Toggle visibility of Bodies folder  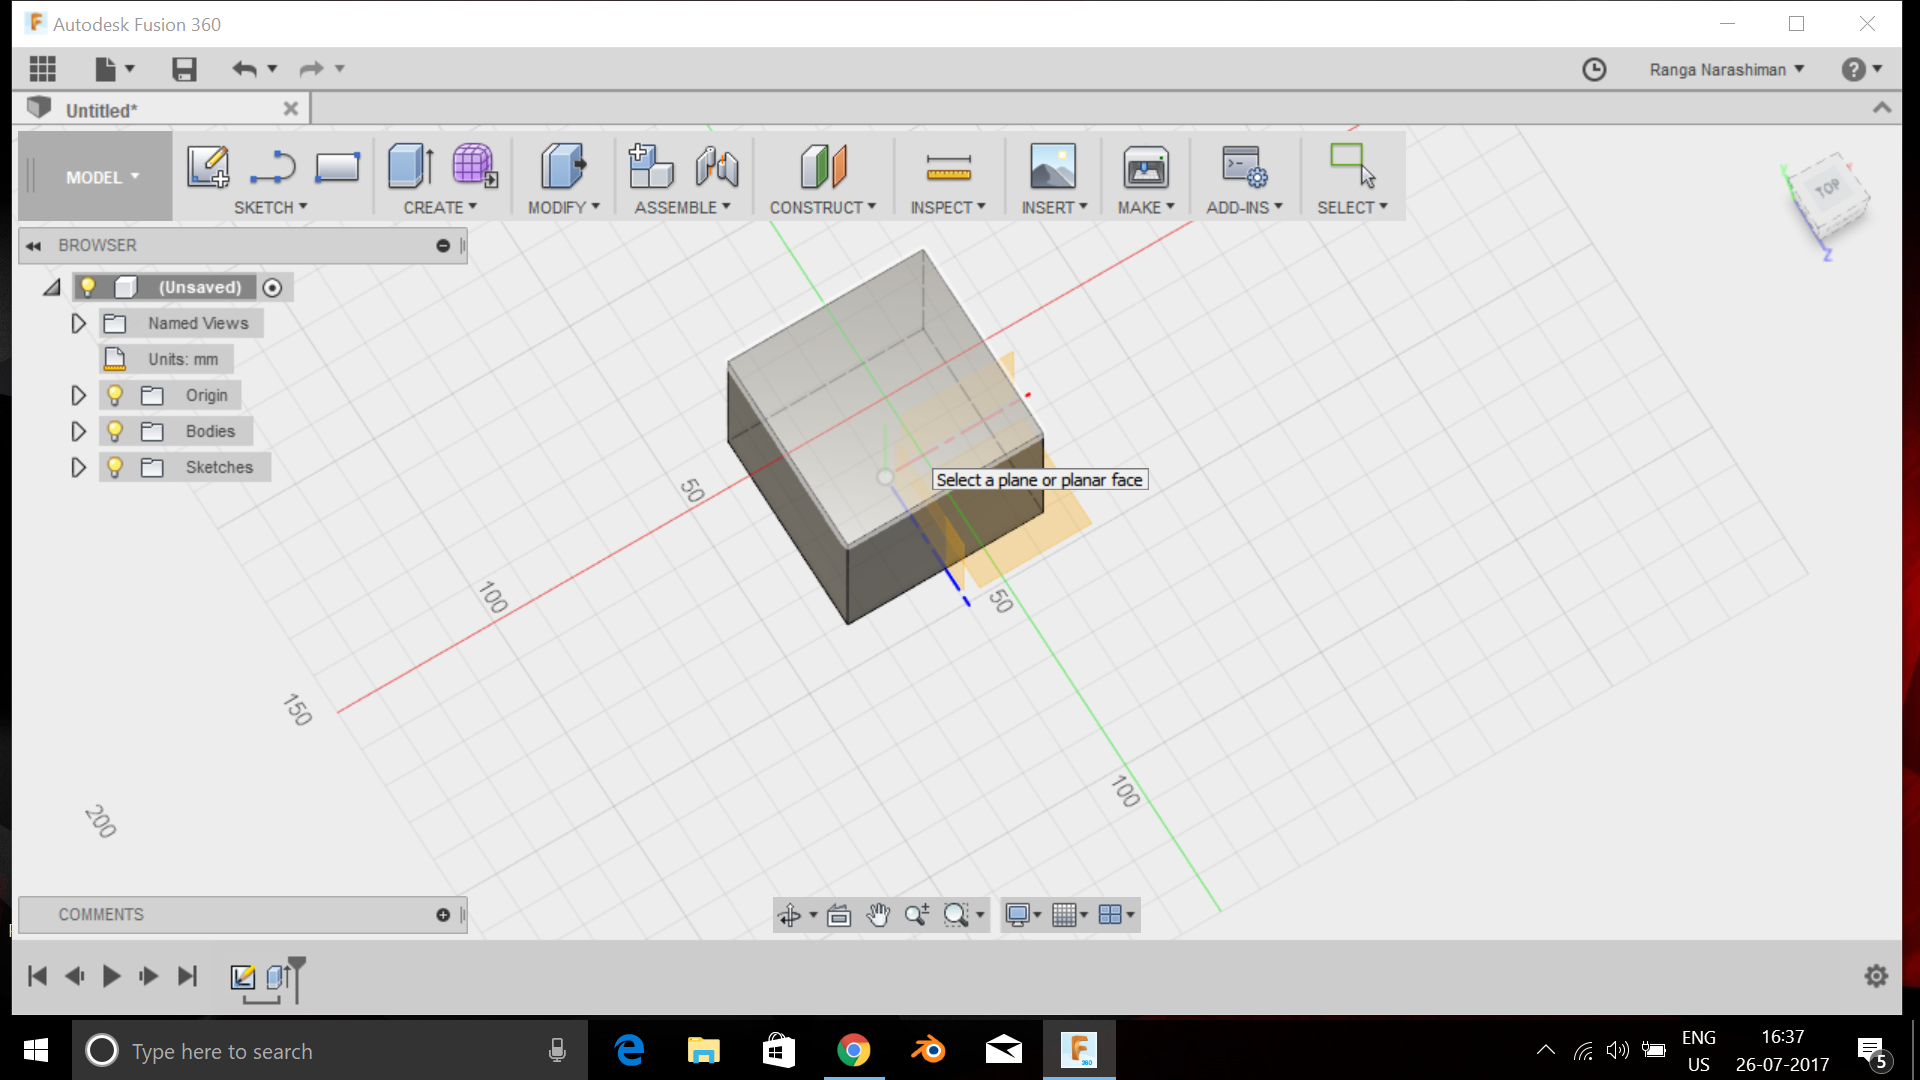tap(115, 431)
